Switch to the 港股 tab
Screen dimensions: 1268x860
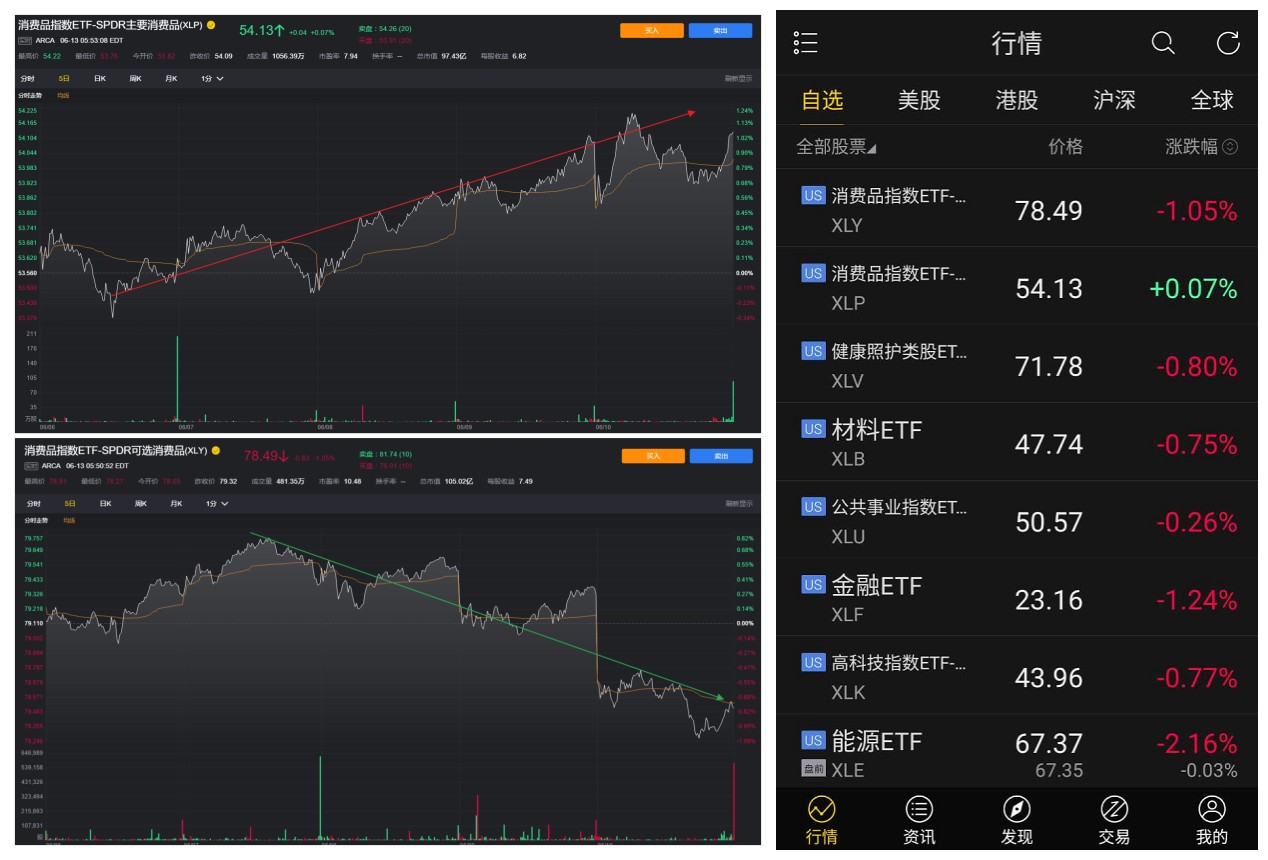coord(1017,100)
